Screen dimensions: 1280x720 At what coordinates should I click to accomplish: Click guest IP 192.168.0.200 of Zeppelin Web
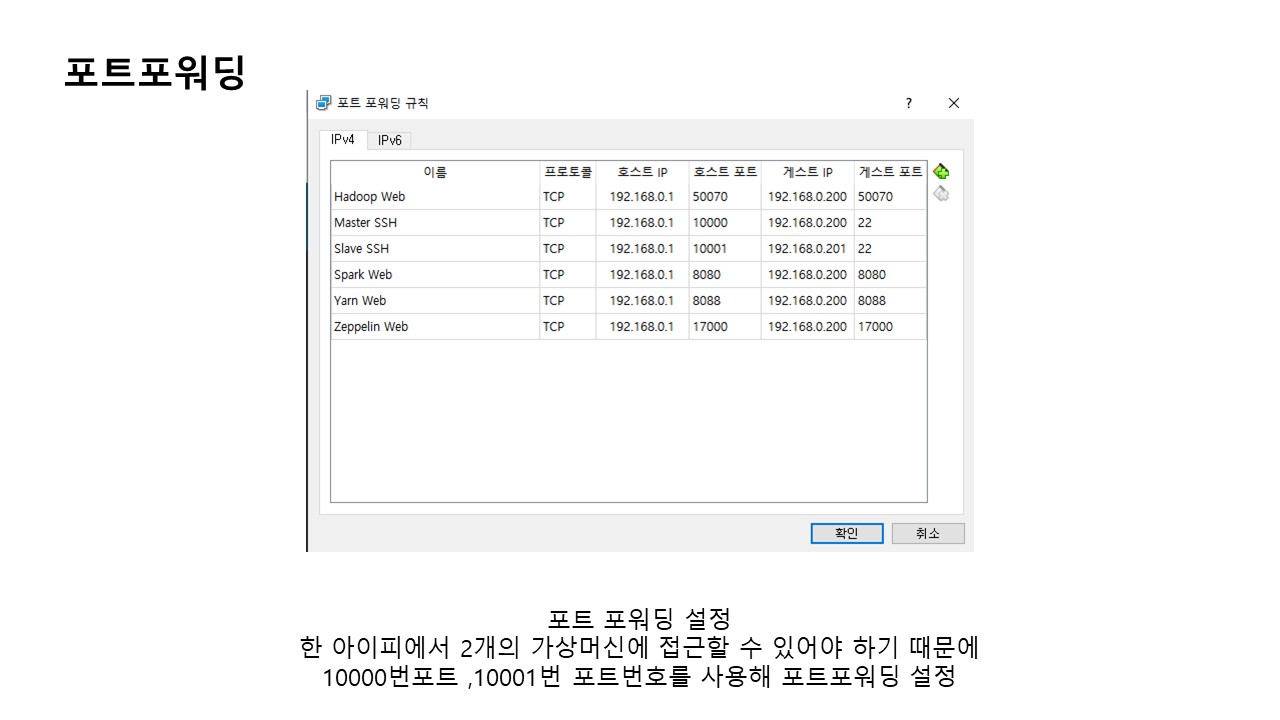[x=807, y=327]
